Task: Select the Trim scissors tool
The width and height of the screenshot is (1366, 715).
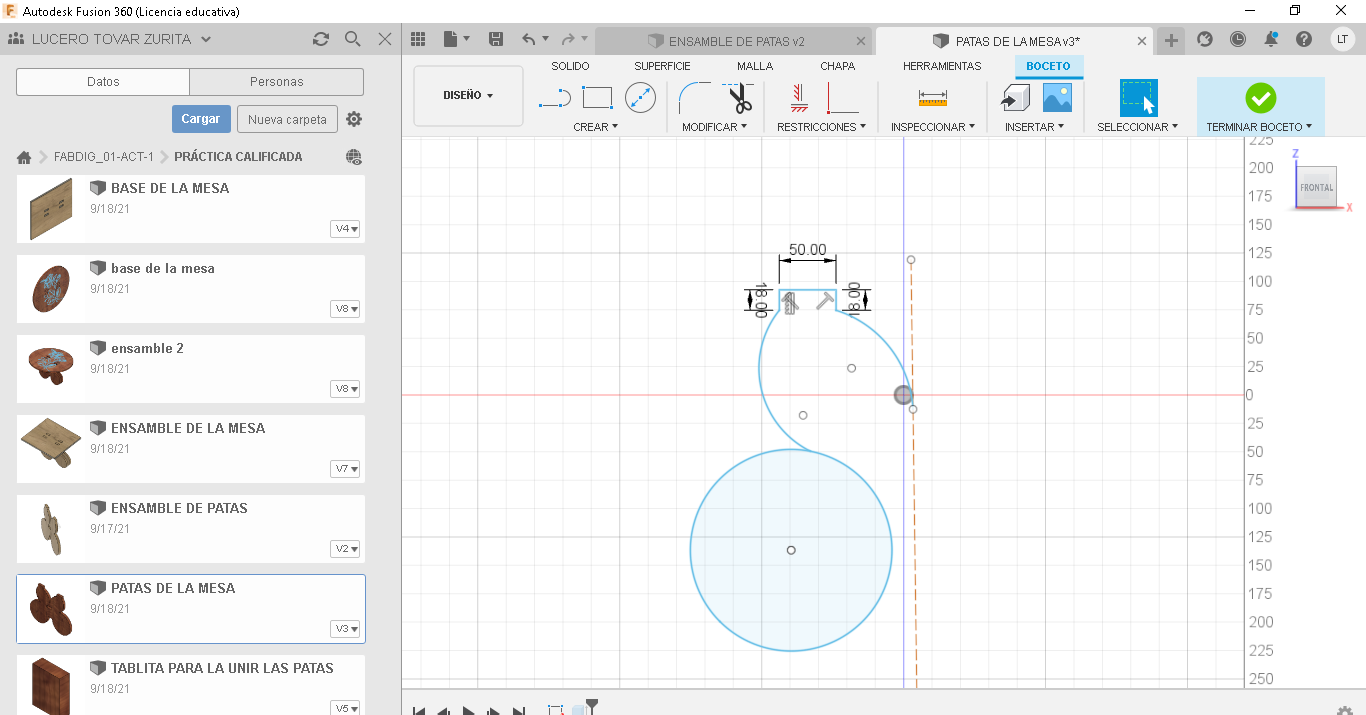Action: [739, 98]
